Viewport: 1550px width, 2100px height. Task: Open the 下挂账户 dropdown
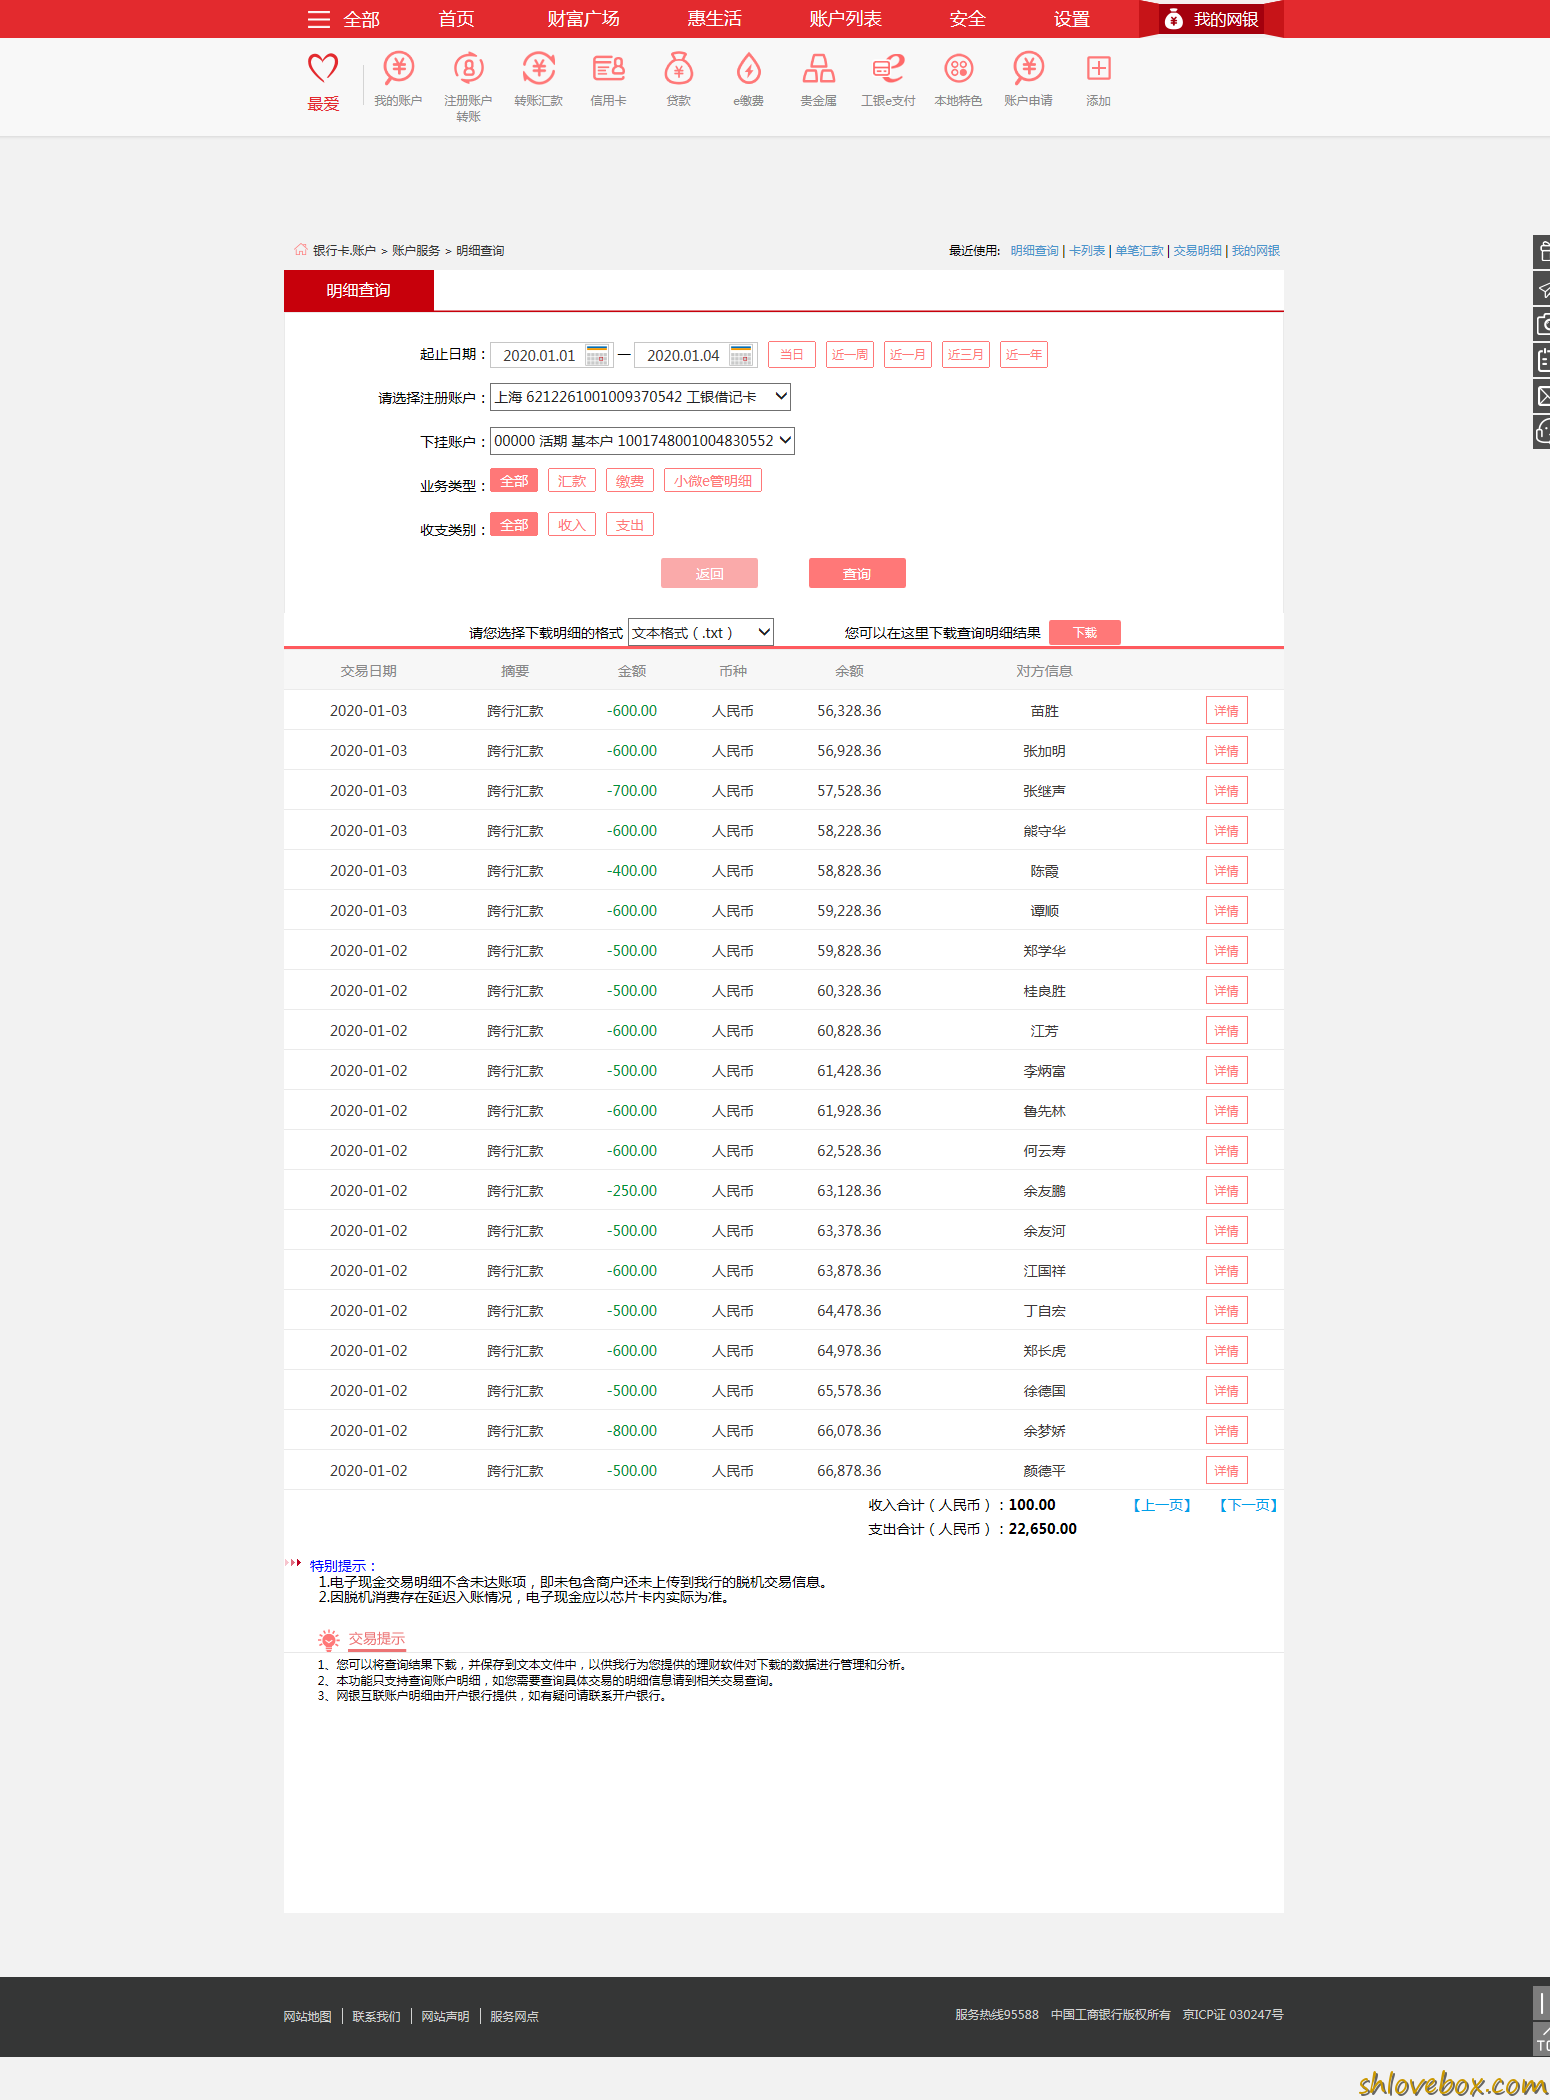642,441
